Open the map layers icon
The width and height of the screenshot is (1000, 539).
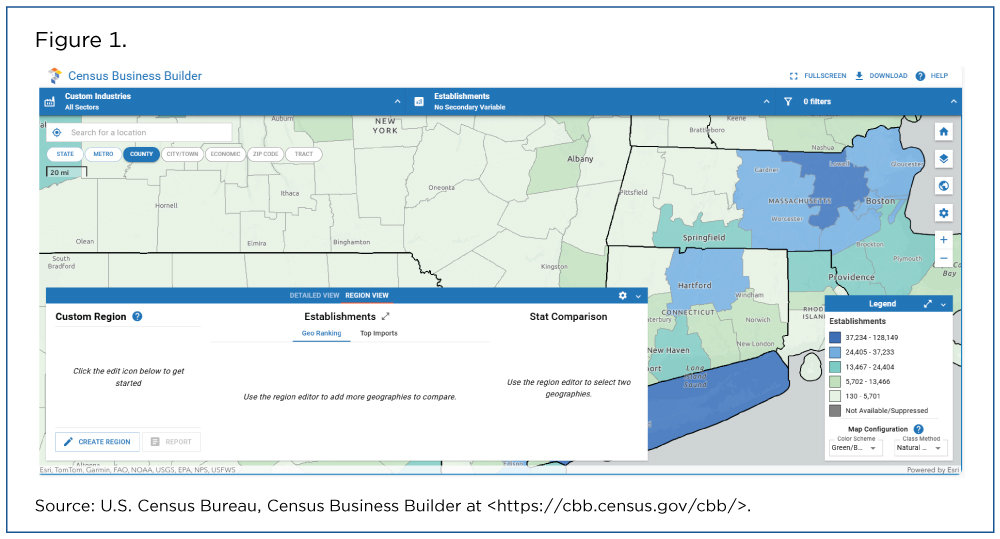(x=943, y=159)
